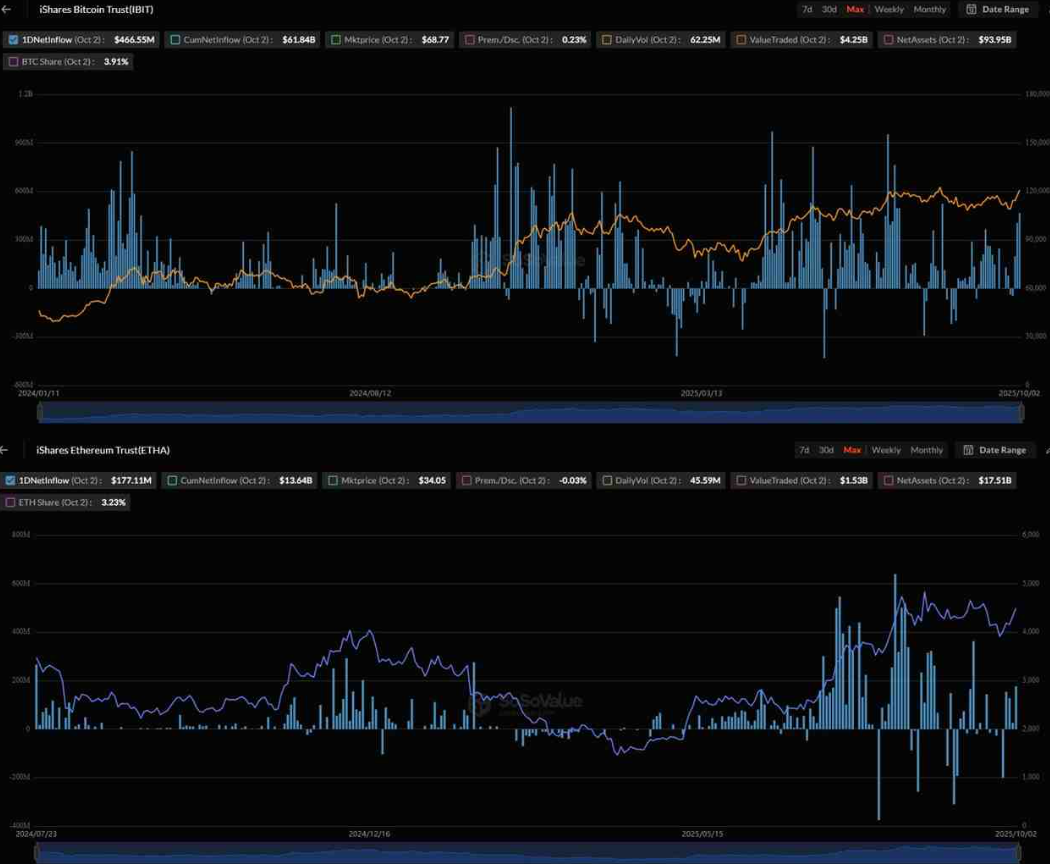
Task: Switch ETHA chart to Monthly view
Action: click(926, 450)
